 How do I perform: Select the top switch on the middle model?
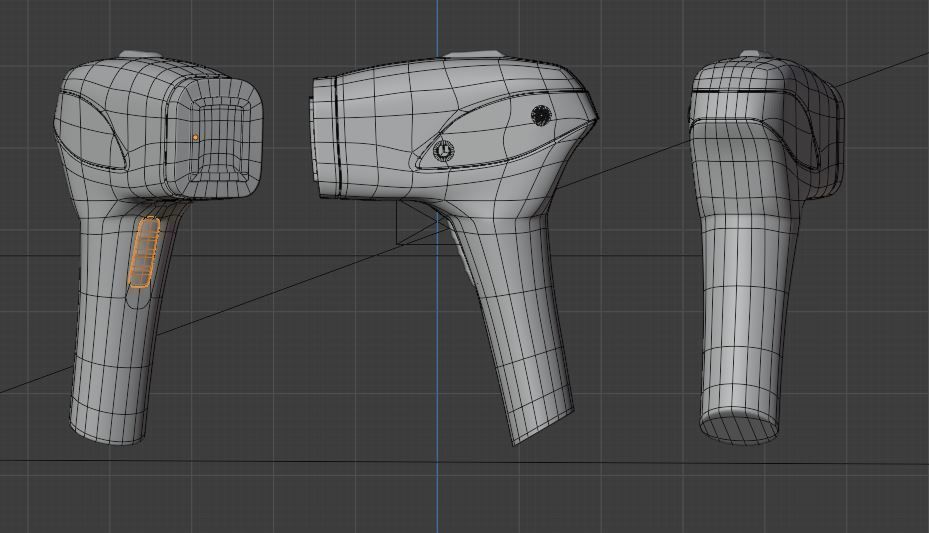[473, 55]
